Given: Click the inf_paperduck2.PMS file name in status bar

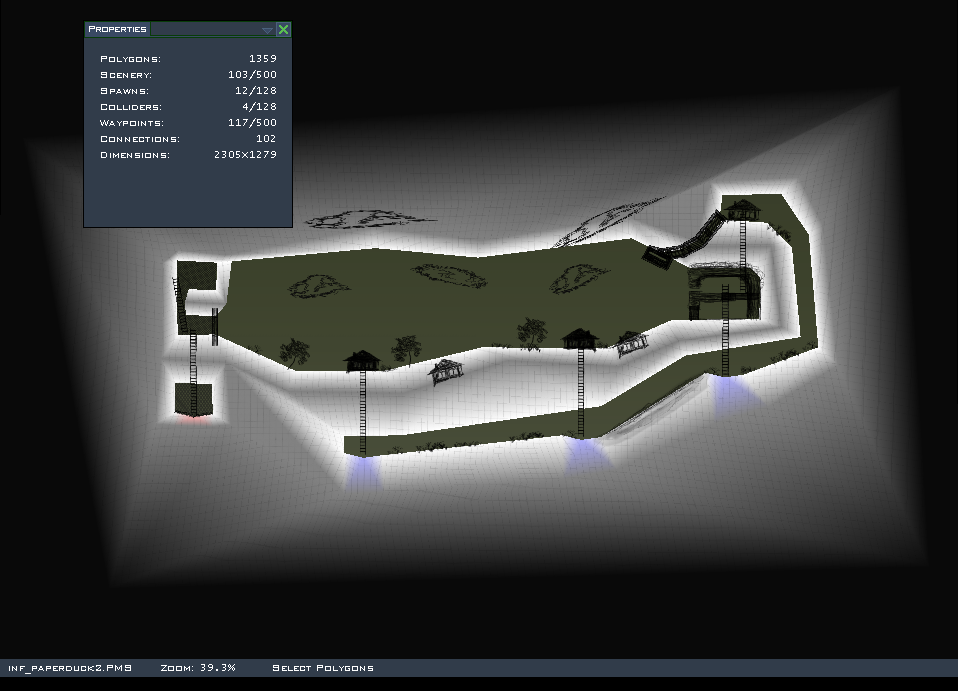Looking at the screenshot, I should pyautogui.click(x=70, y=667).
